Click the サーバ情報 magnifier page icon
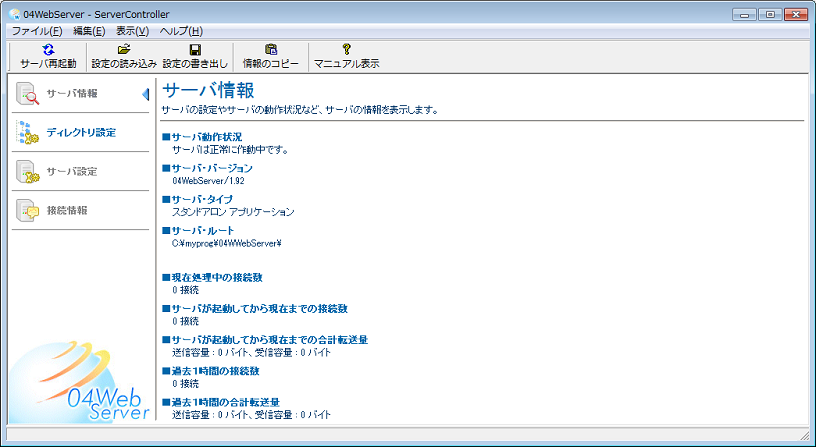Image resolution: width=816 pixels, height=447 pixels. [28, 94]
